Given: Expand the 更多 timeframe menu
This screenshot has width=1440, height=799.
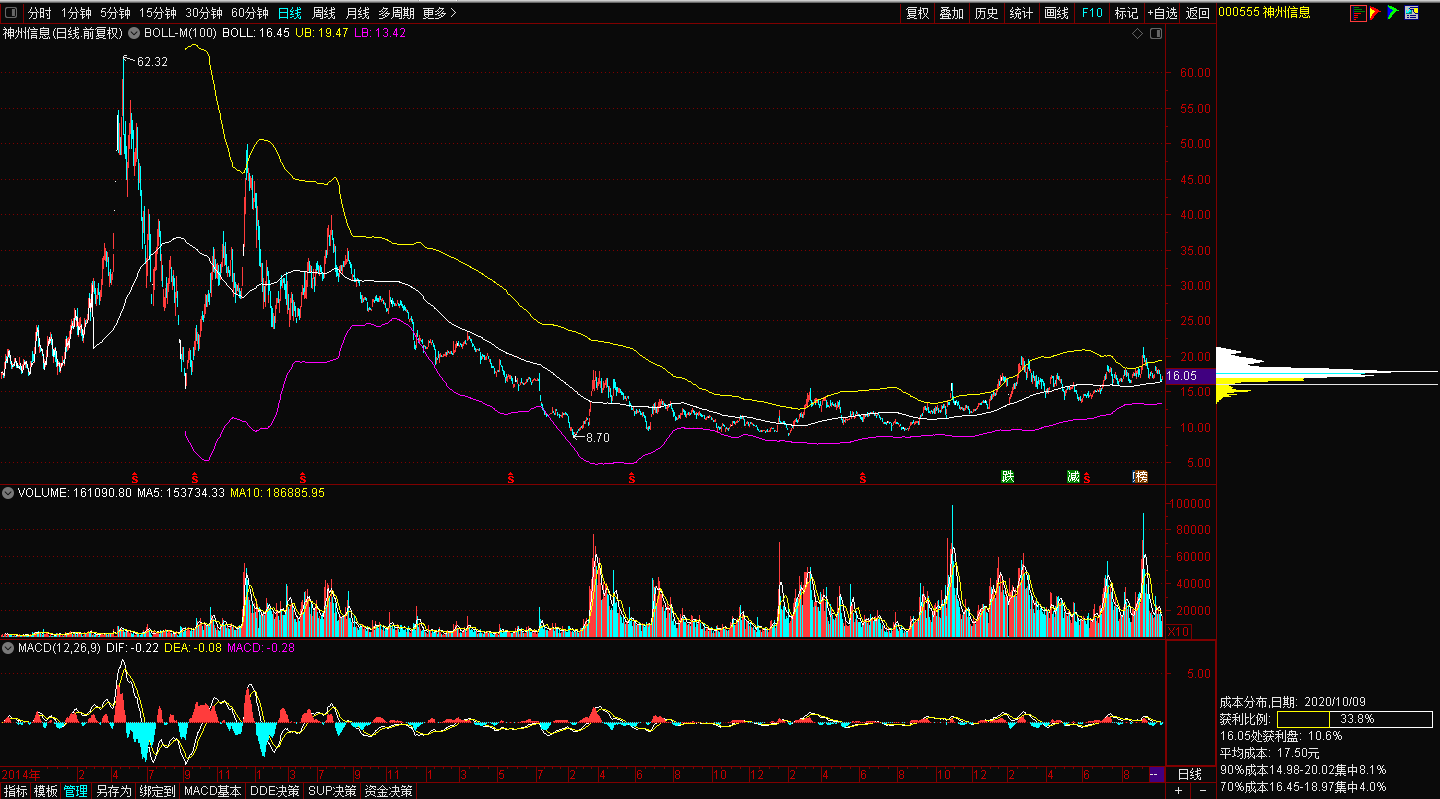Looking at the screenshot, I should pos(439,13).
